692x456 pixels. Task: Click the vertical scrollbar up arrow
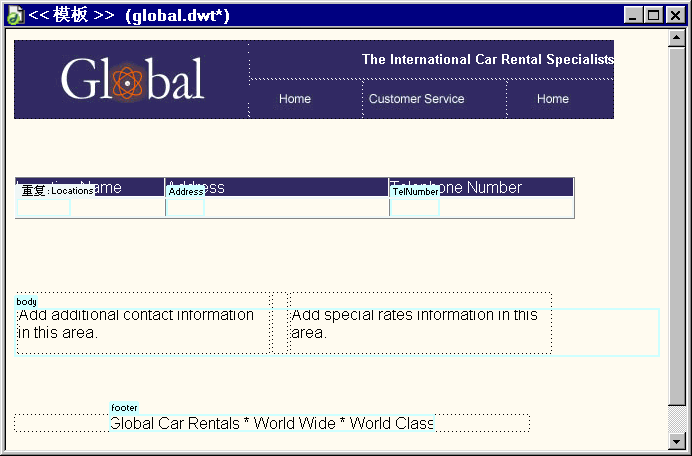click(676, 38)
